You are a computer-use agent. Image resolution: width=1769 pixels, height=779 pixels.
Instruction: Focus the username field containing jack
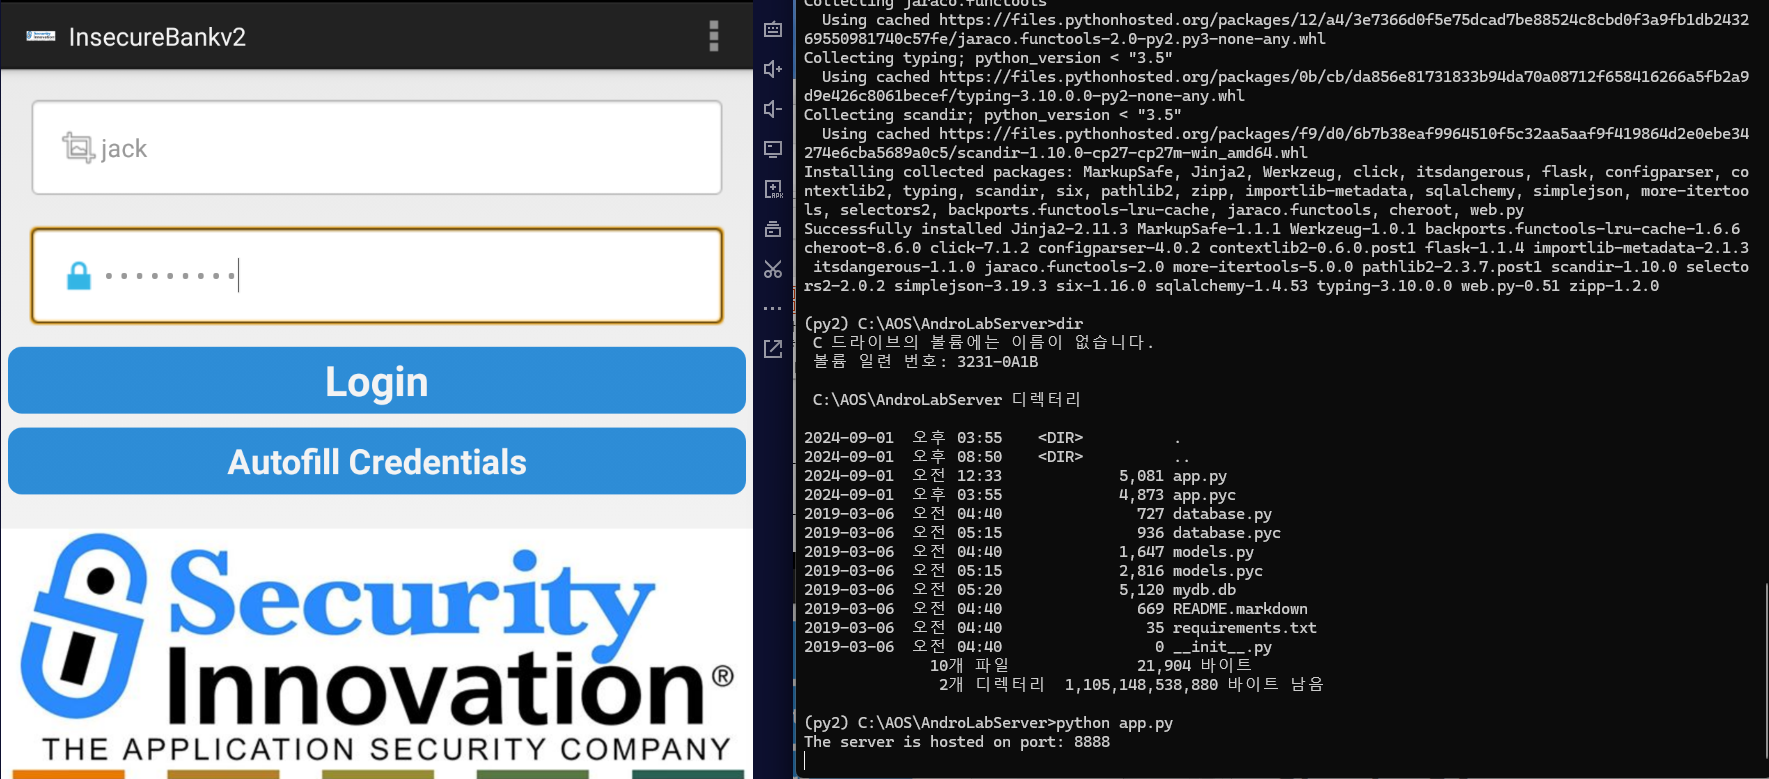coord(377,147)
